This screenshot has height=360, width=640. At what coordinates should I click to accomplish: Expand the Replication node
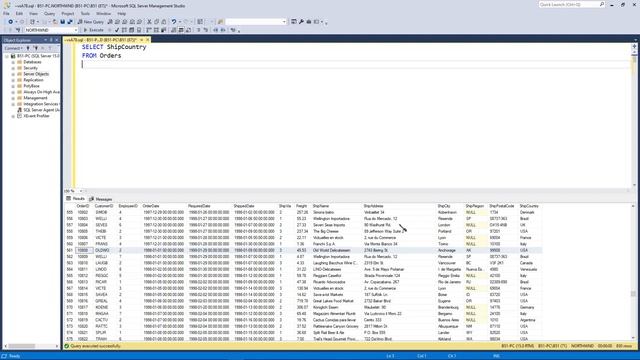tap(13, 80)
